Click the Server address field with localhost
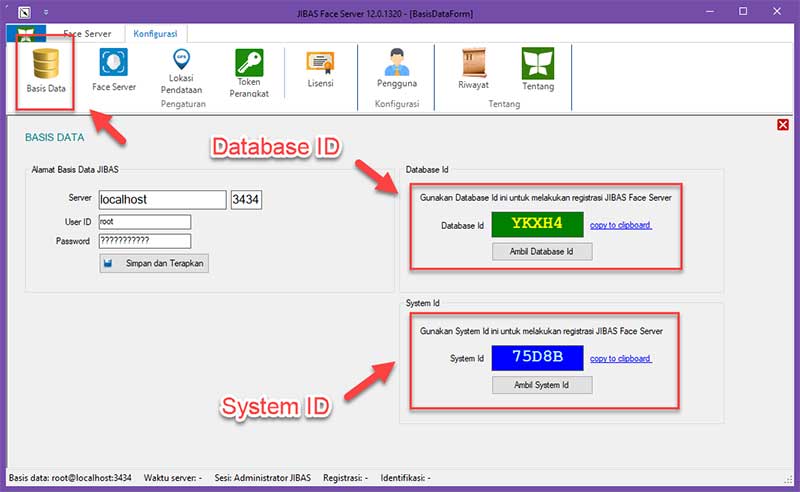Screen dimensions: 800x492 162,200
